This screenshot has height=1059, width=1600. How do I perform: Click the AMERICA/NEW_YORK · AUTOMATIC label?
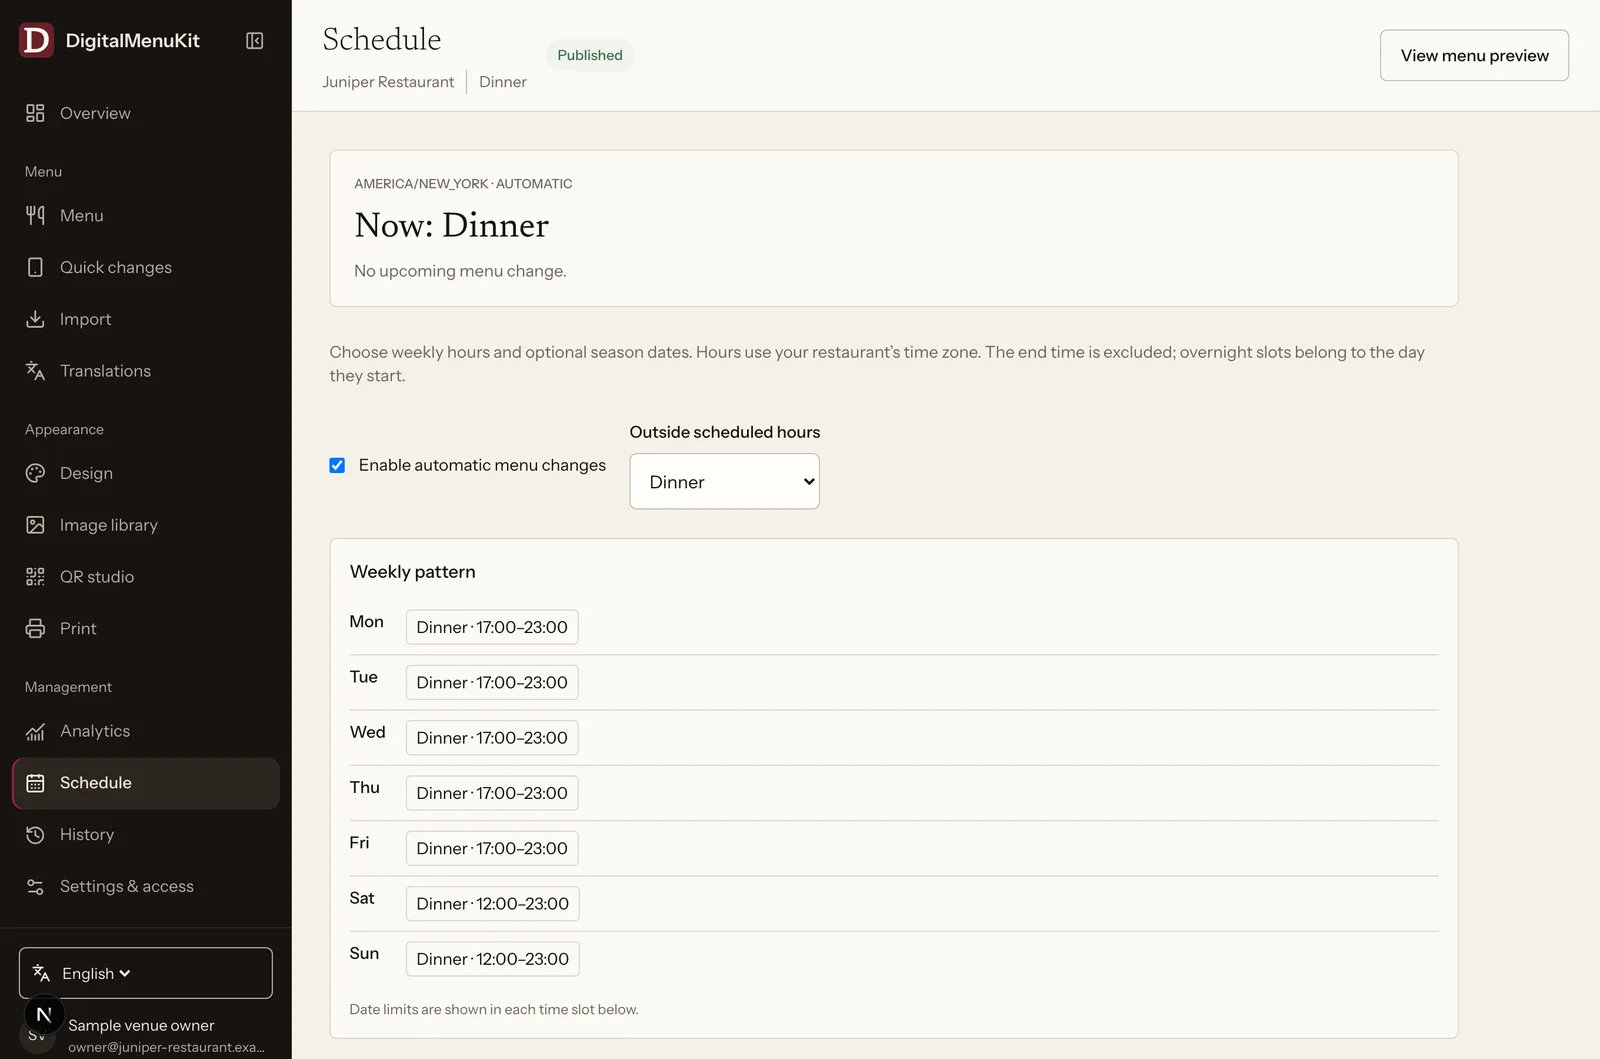point(463,184)
